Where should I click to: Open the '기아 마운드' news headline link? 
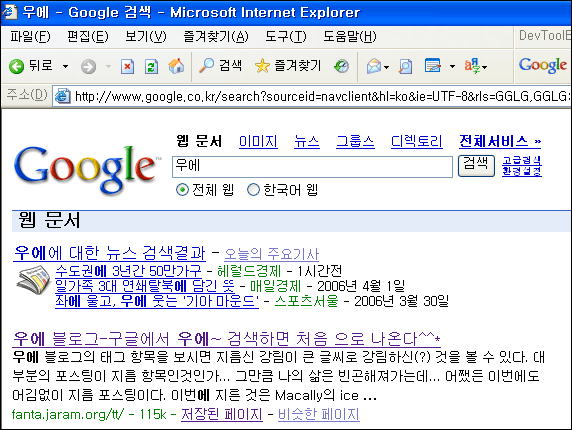pos(157,301)
